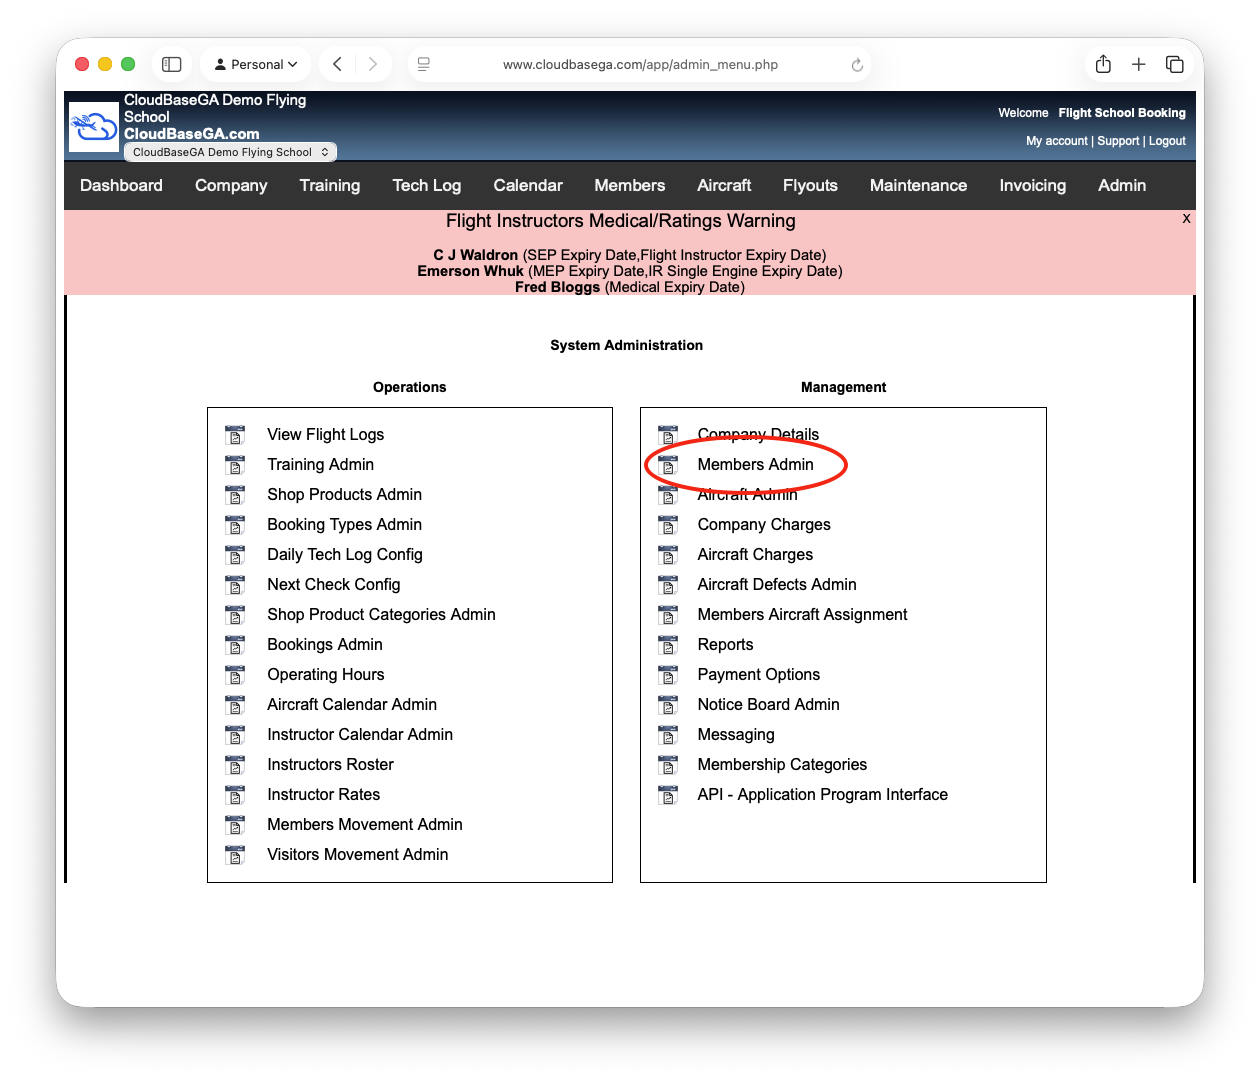
Task: Click the Emerson Whuk warning entry
Action: click(630, 271)
